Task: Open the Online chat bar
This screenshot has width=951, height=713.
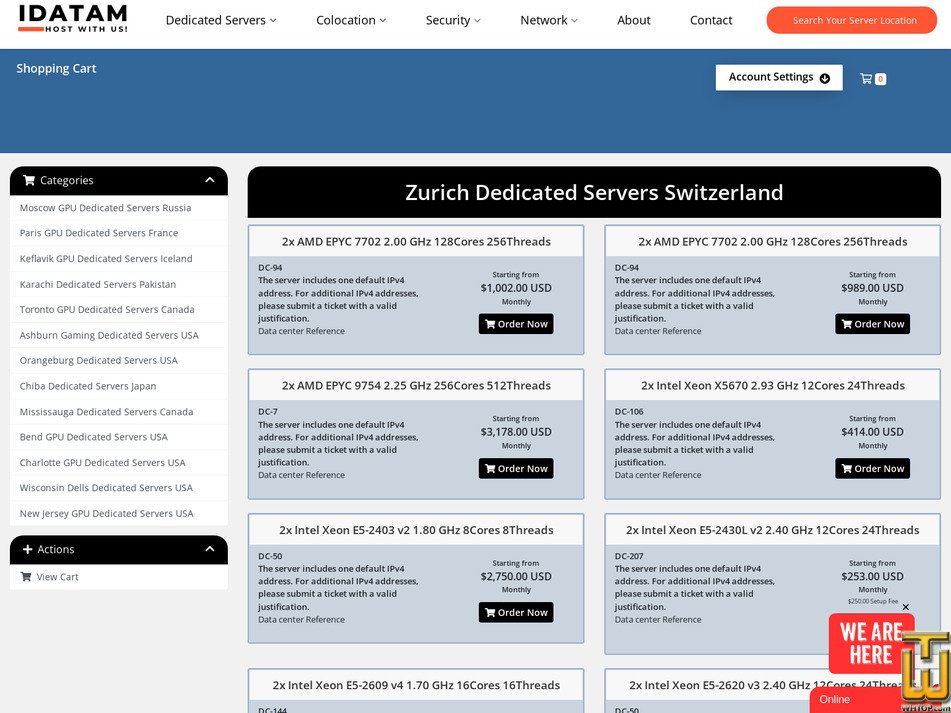Action: click(834, 699)
